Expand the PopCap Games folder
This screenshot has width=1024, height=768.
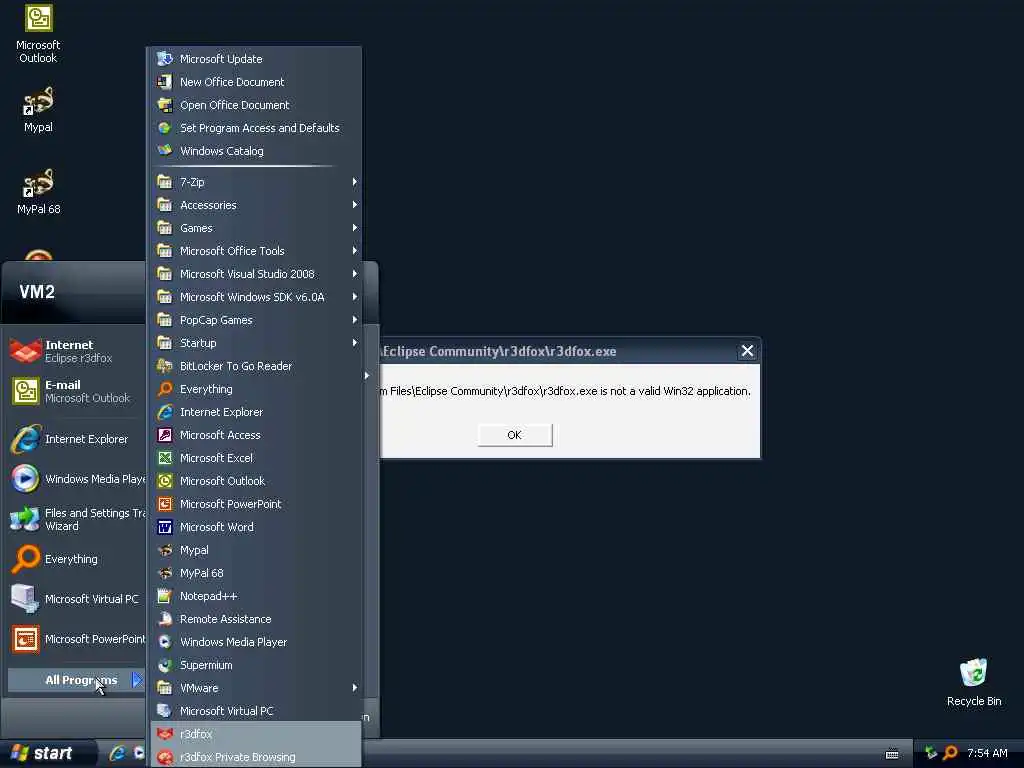click(255, 320)
